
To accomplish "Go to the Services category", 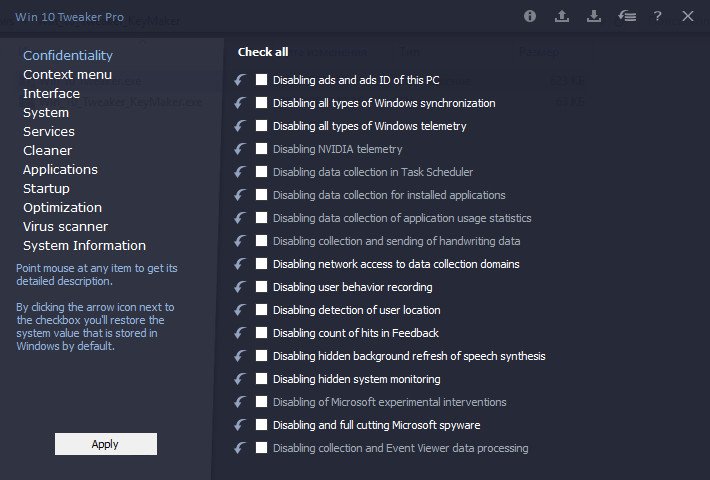I will pos(49,131).
